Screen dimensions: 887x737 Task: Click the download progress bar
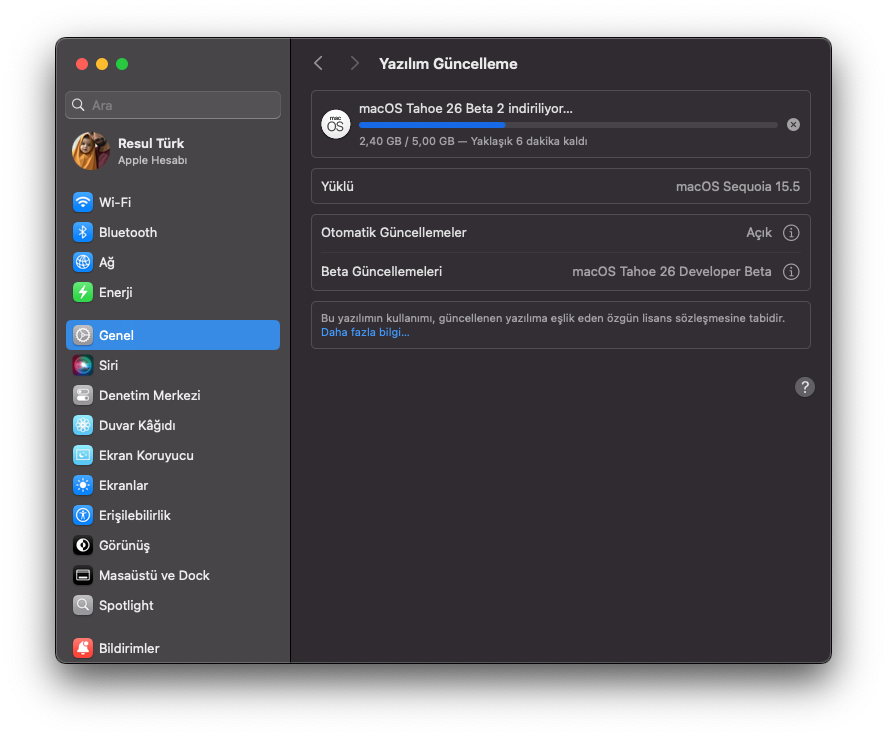tap(568, 125)
